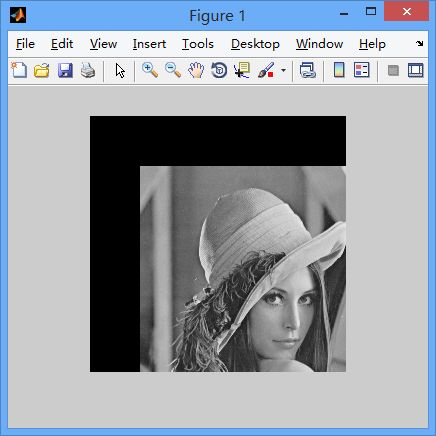
Task: Create a new figure with toolbar icon
Action: [19, 71]
